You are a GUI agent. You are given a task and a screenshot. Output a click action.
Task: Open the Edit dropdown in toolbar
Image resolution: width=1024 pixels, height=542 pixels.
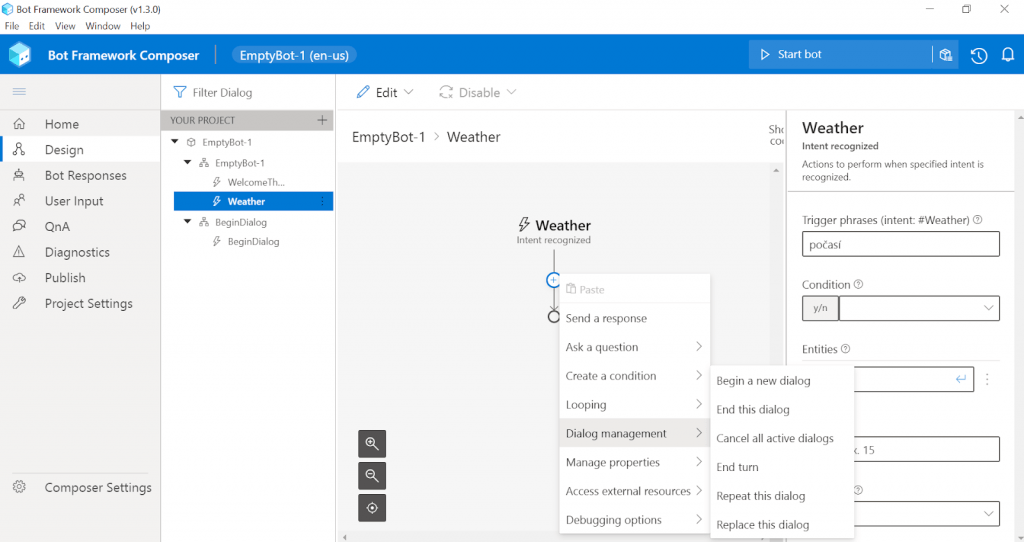point(385,92)
